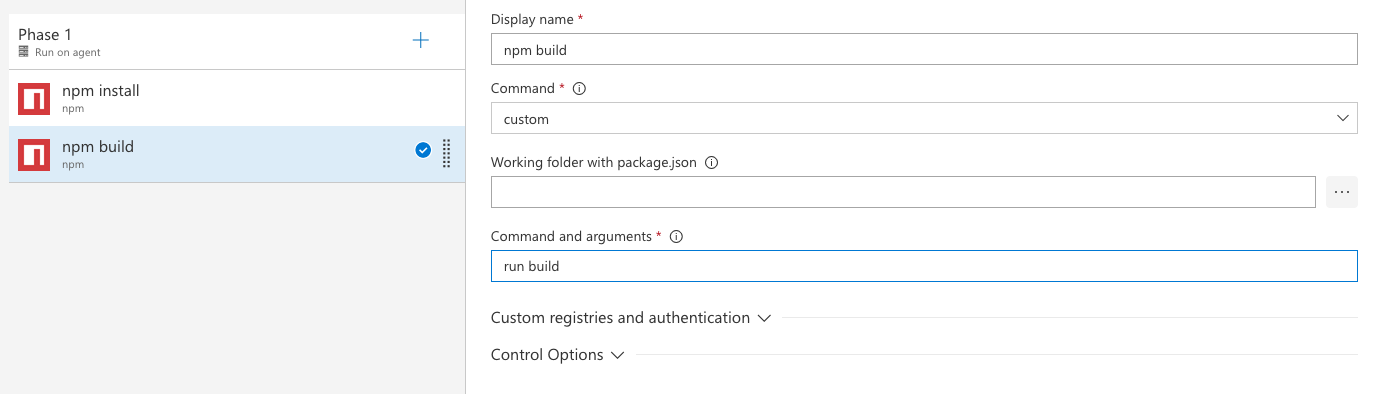This screenshot has height=394, width=1377.
Task: Click the blue checkmark on npm build task
Action: pos(423,150)
